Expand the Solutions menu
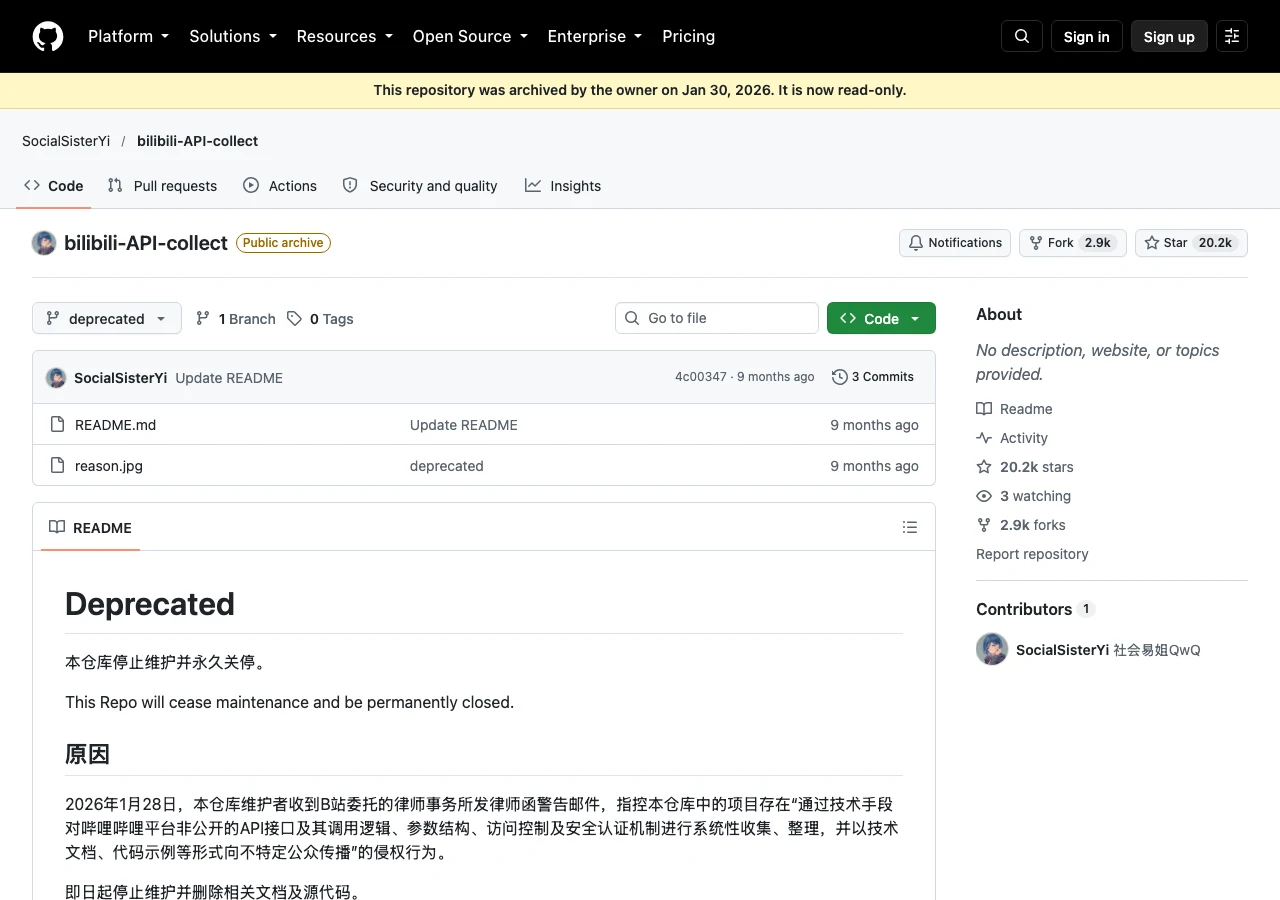 coord(234,36)
